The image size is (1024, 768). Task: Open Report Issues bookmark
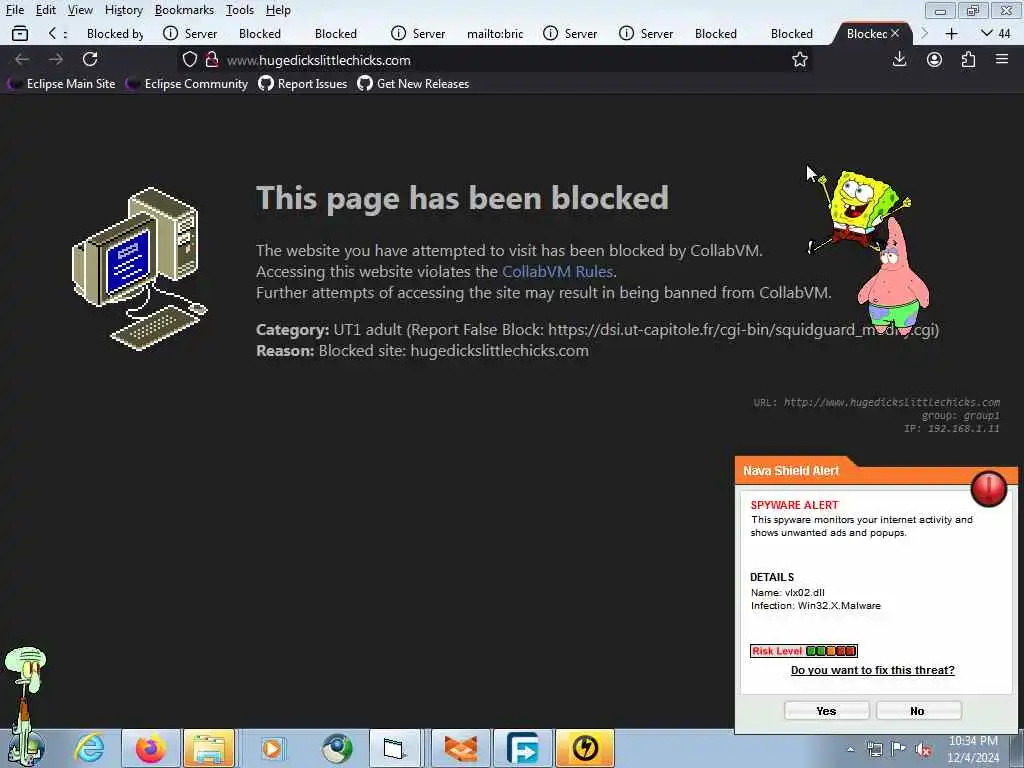pos(303,84)
